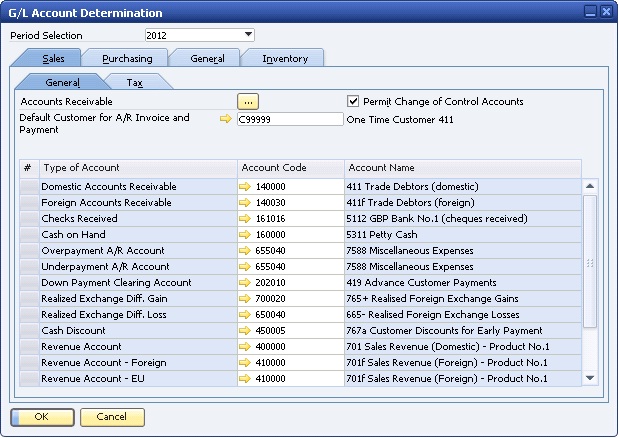
Task: Click the Account Code column header
Action: [291, 168]
